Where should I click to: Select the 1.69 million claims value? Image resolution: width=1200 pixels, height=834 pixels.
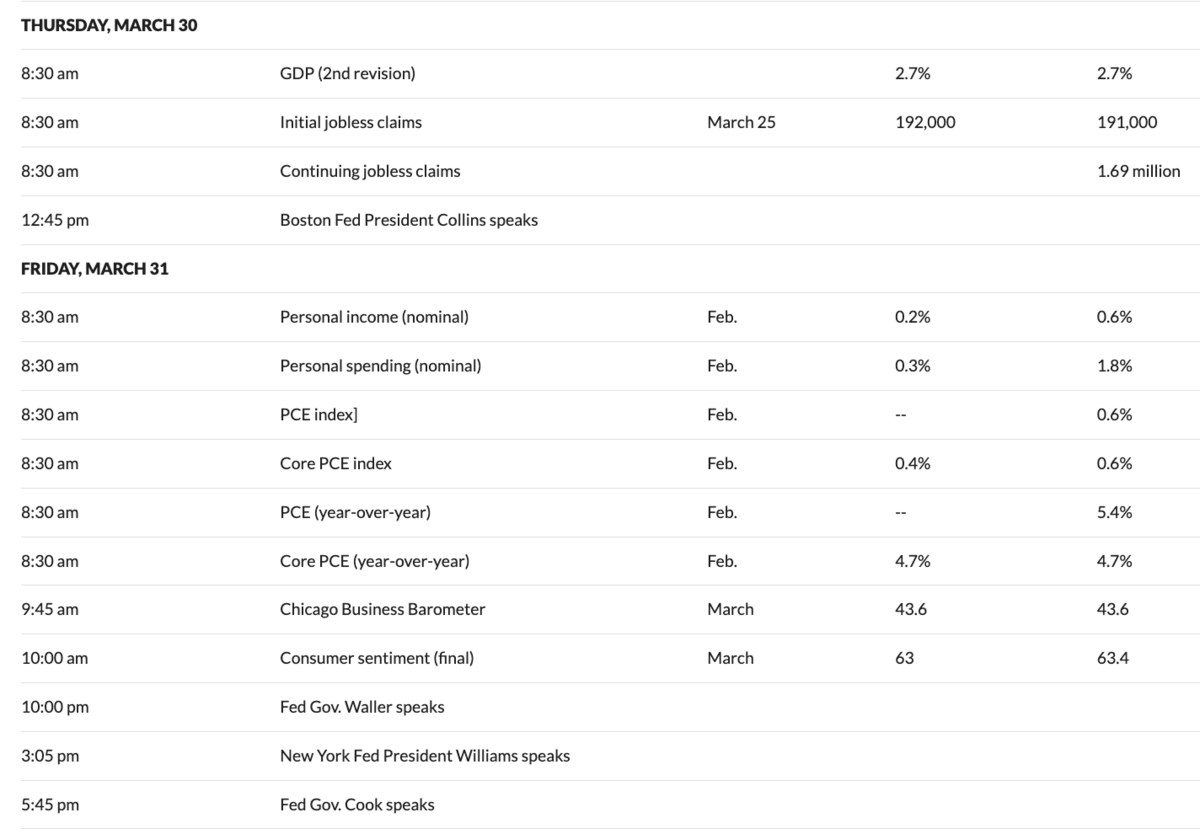[x=1138, y=171]
